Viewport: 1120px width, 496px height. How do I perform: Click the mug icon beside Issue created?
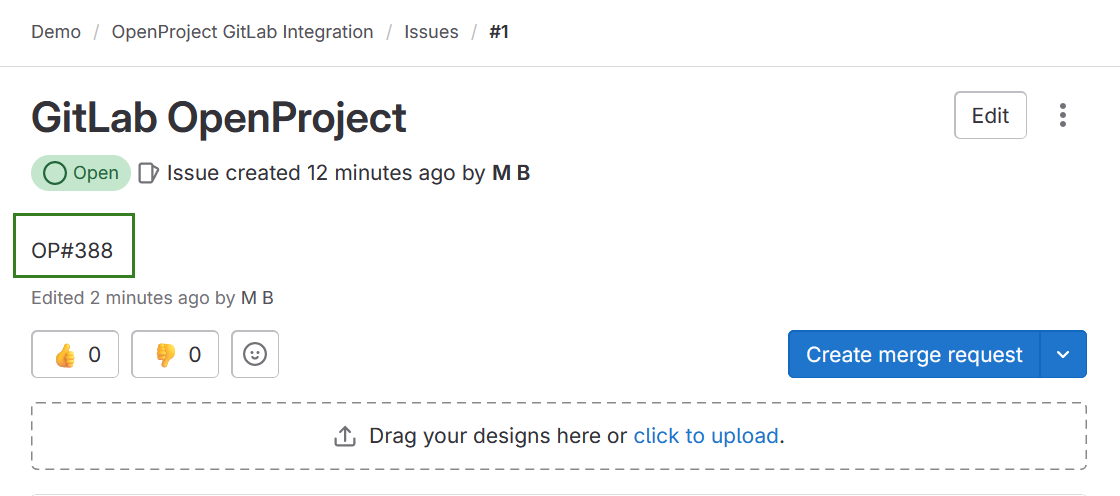pyautogui.click(x=148, y=173)
